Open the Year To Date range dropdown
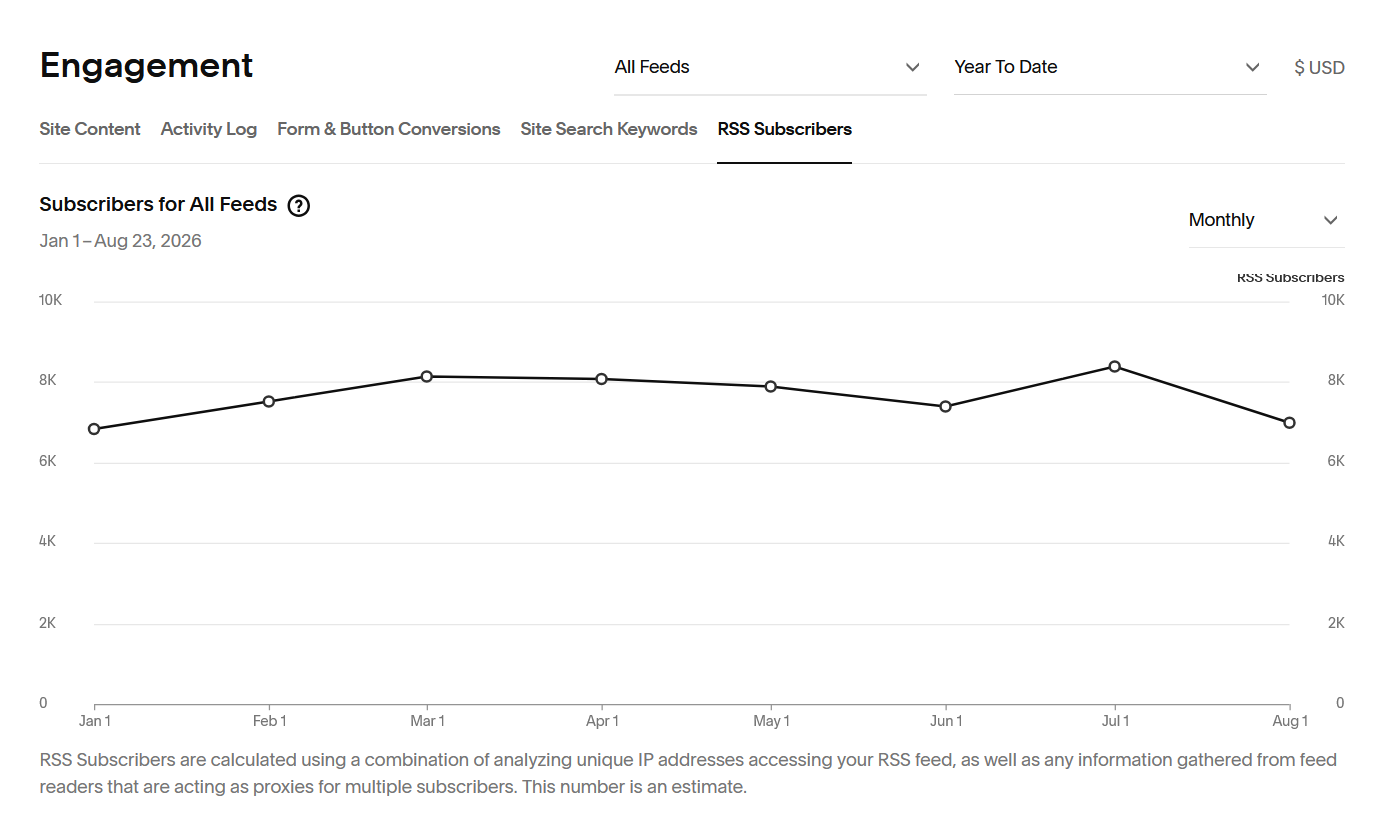1383x829 pixels. [x=1110, y=68]
